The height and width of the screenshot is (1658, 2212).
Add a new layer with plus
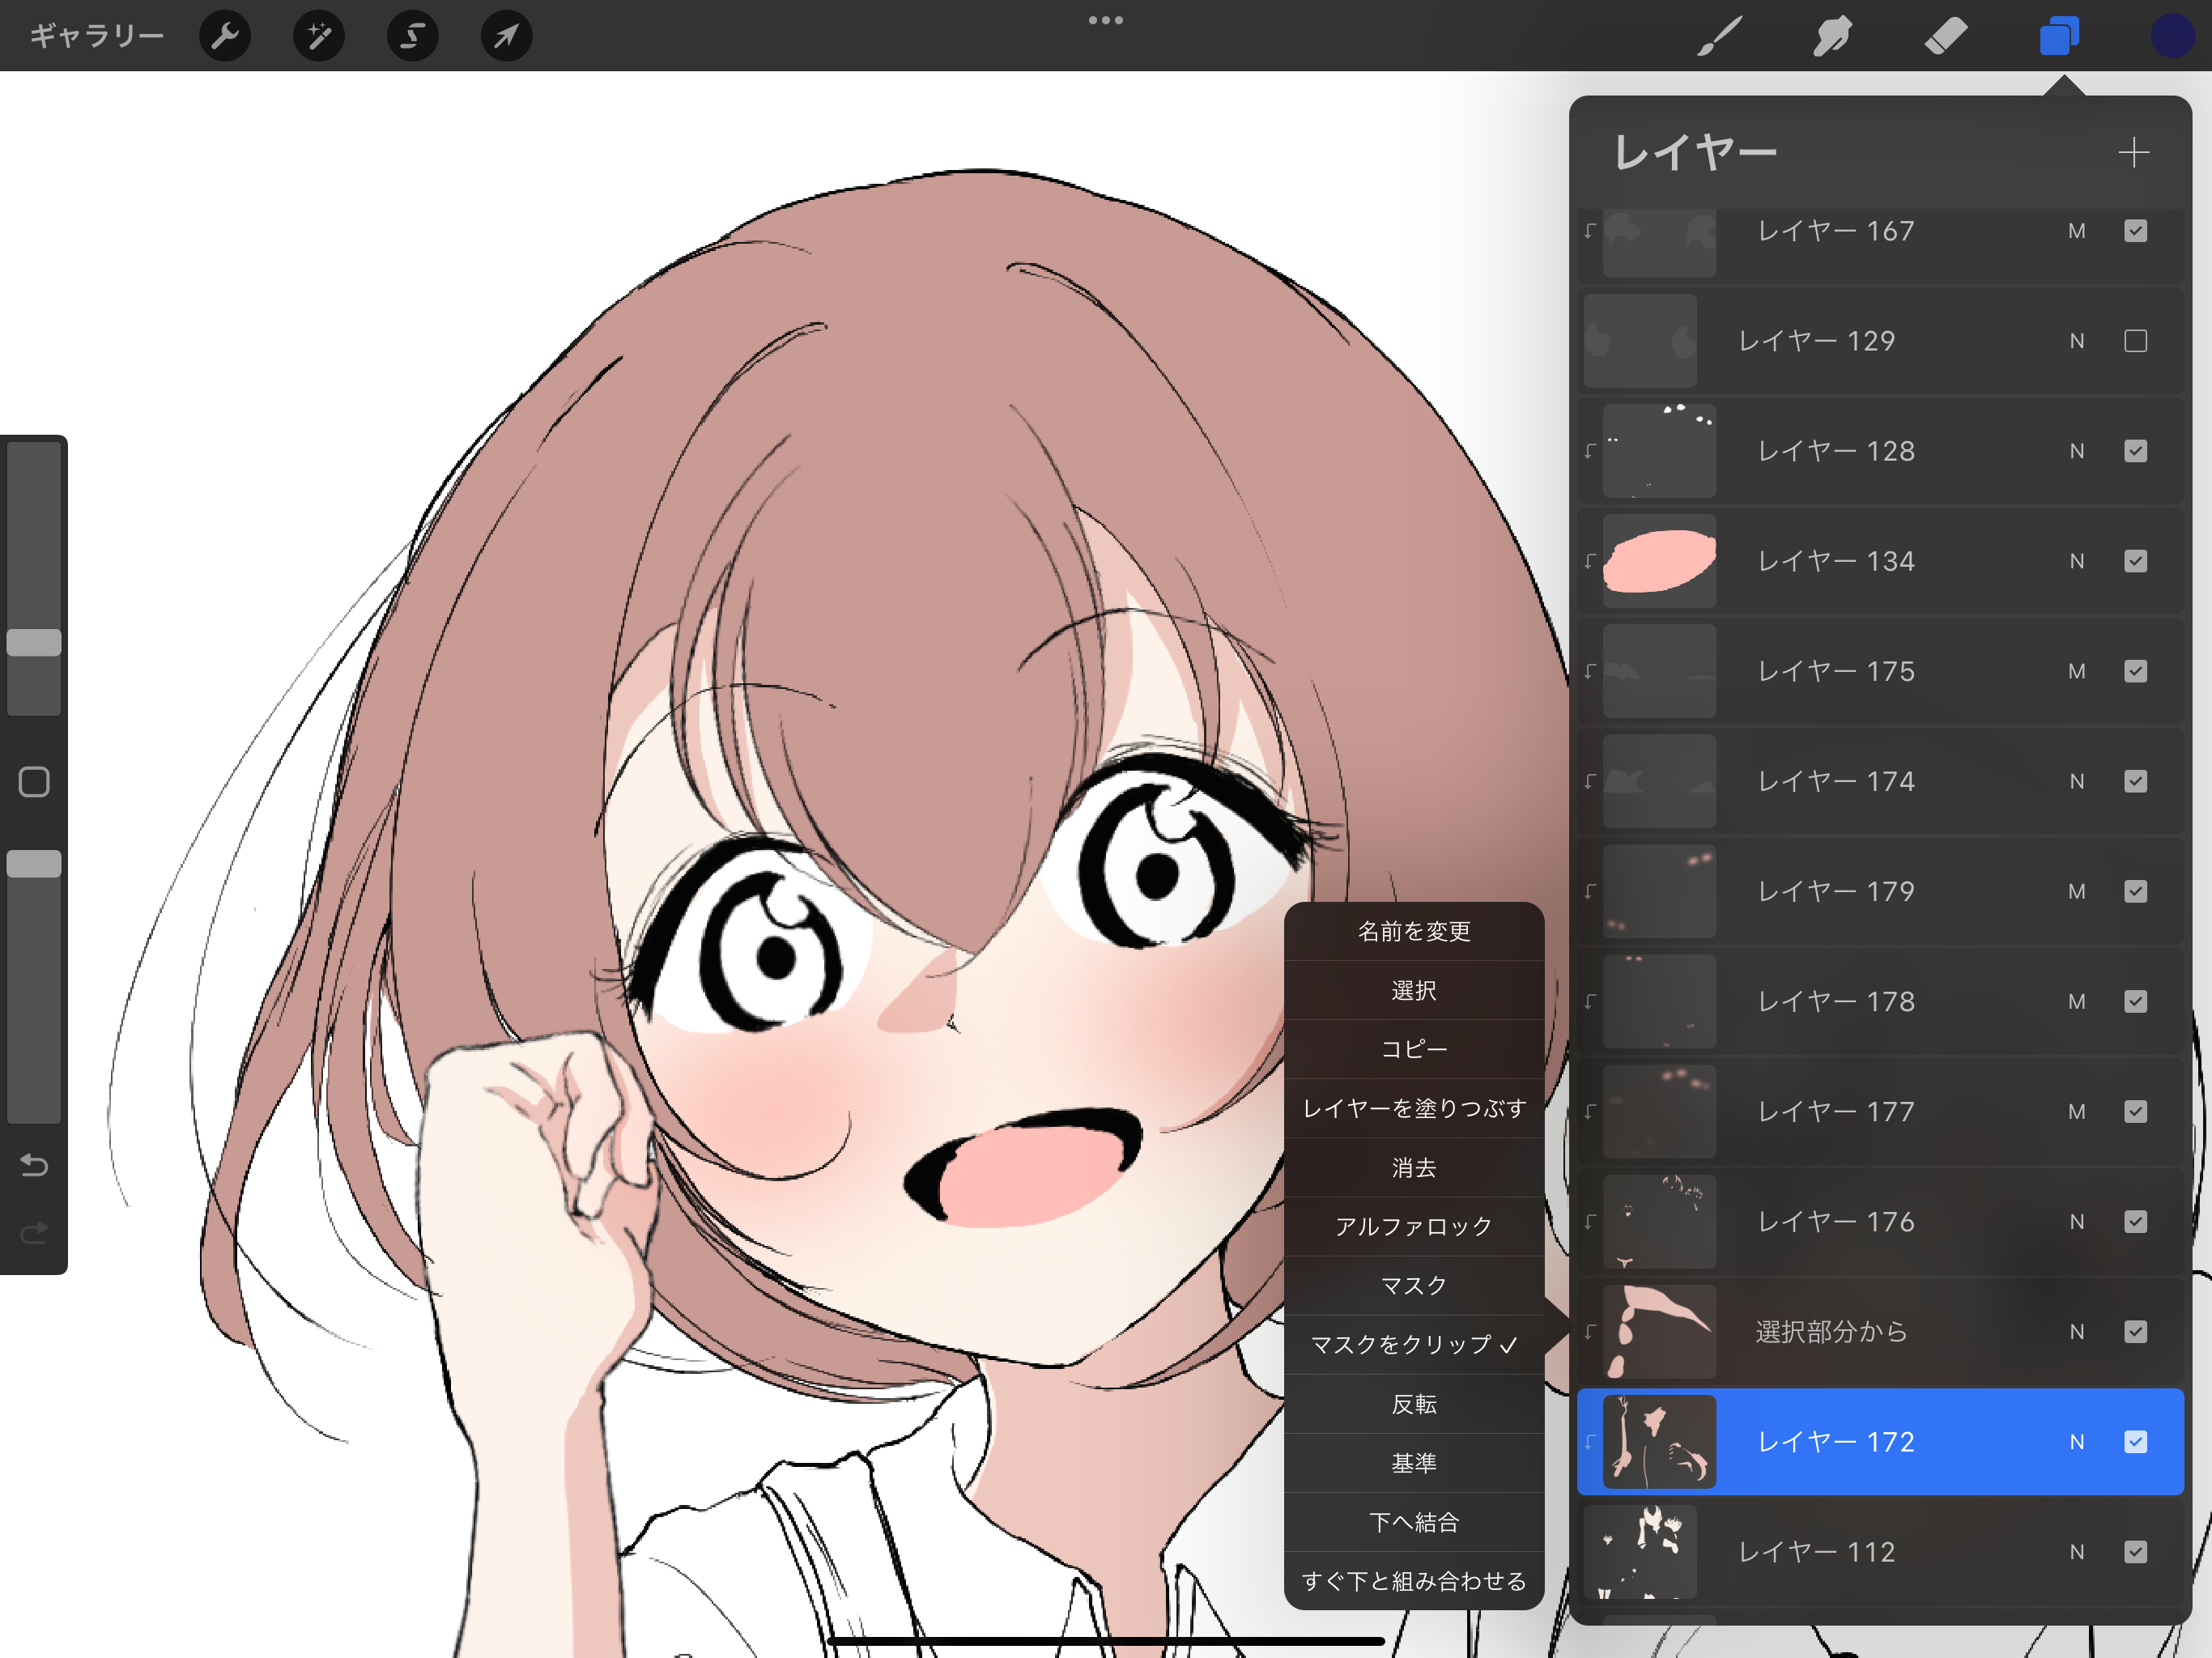2134,153
